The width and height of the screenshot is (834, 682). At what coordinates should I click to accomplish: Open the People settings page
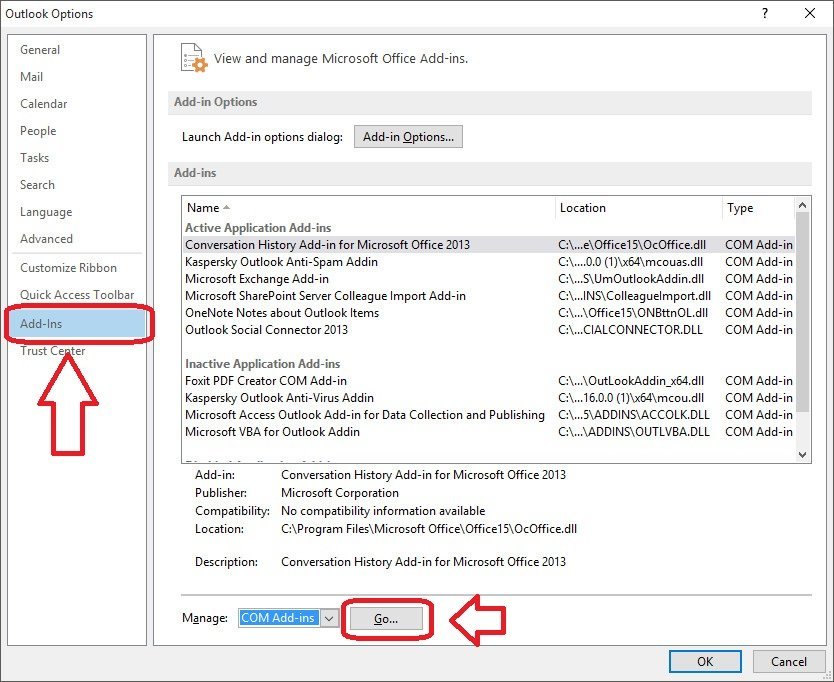point(37,130)
